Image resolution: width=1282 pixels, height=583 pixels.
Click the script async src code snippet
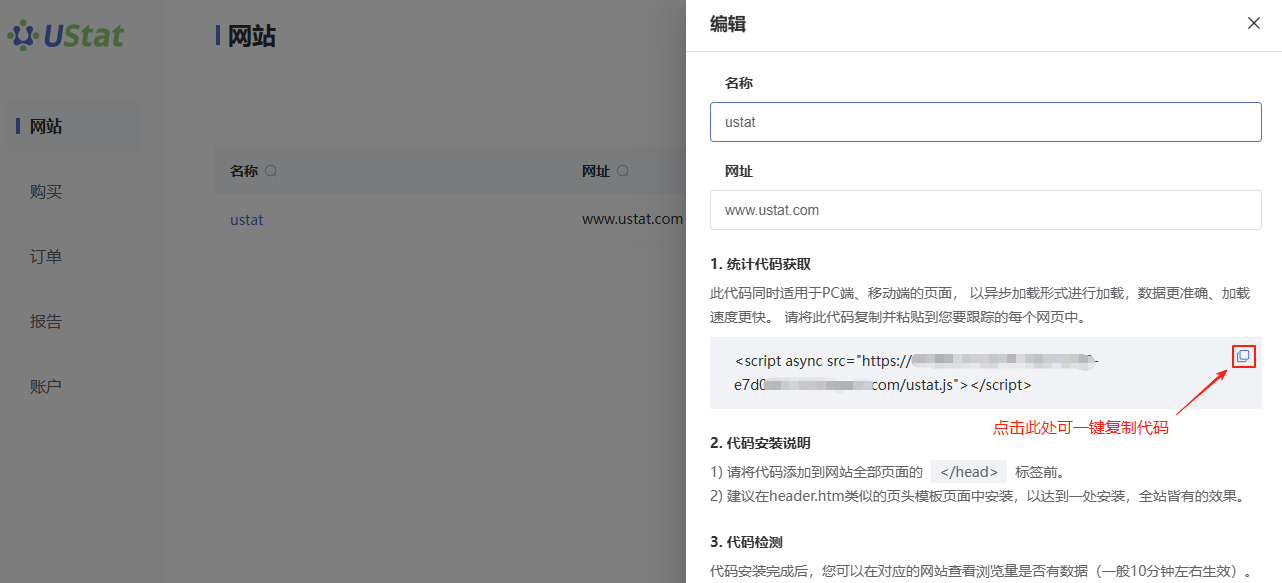(917, 372)
